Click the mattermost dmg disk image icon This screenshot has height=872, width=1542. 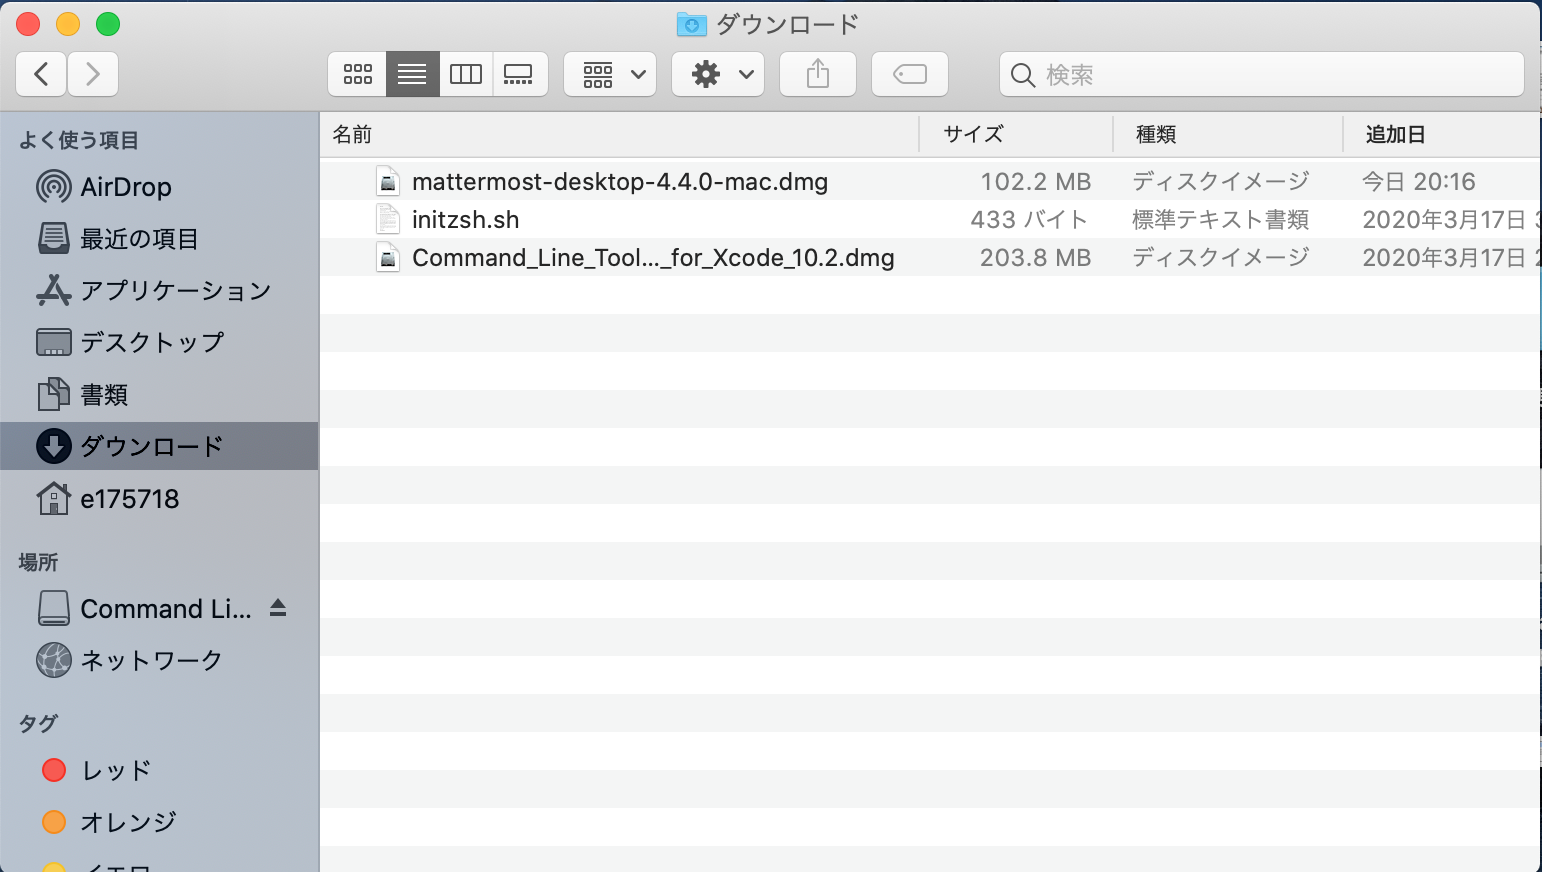(388, 181)
